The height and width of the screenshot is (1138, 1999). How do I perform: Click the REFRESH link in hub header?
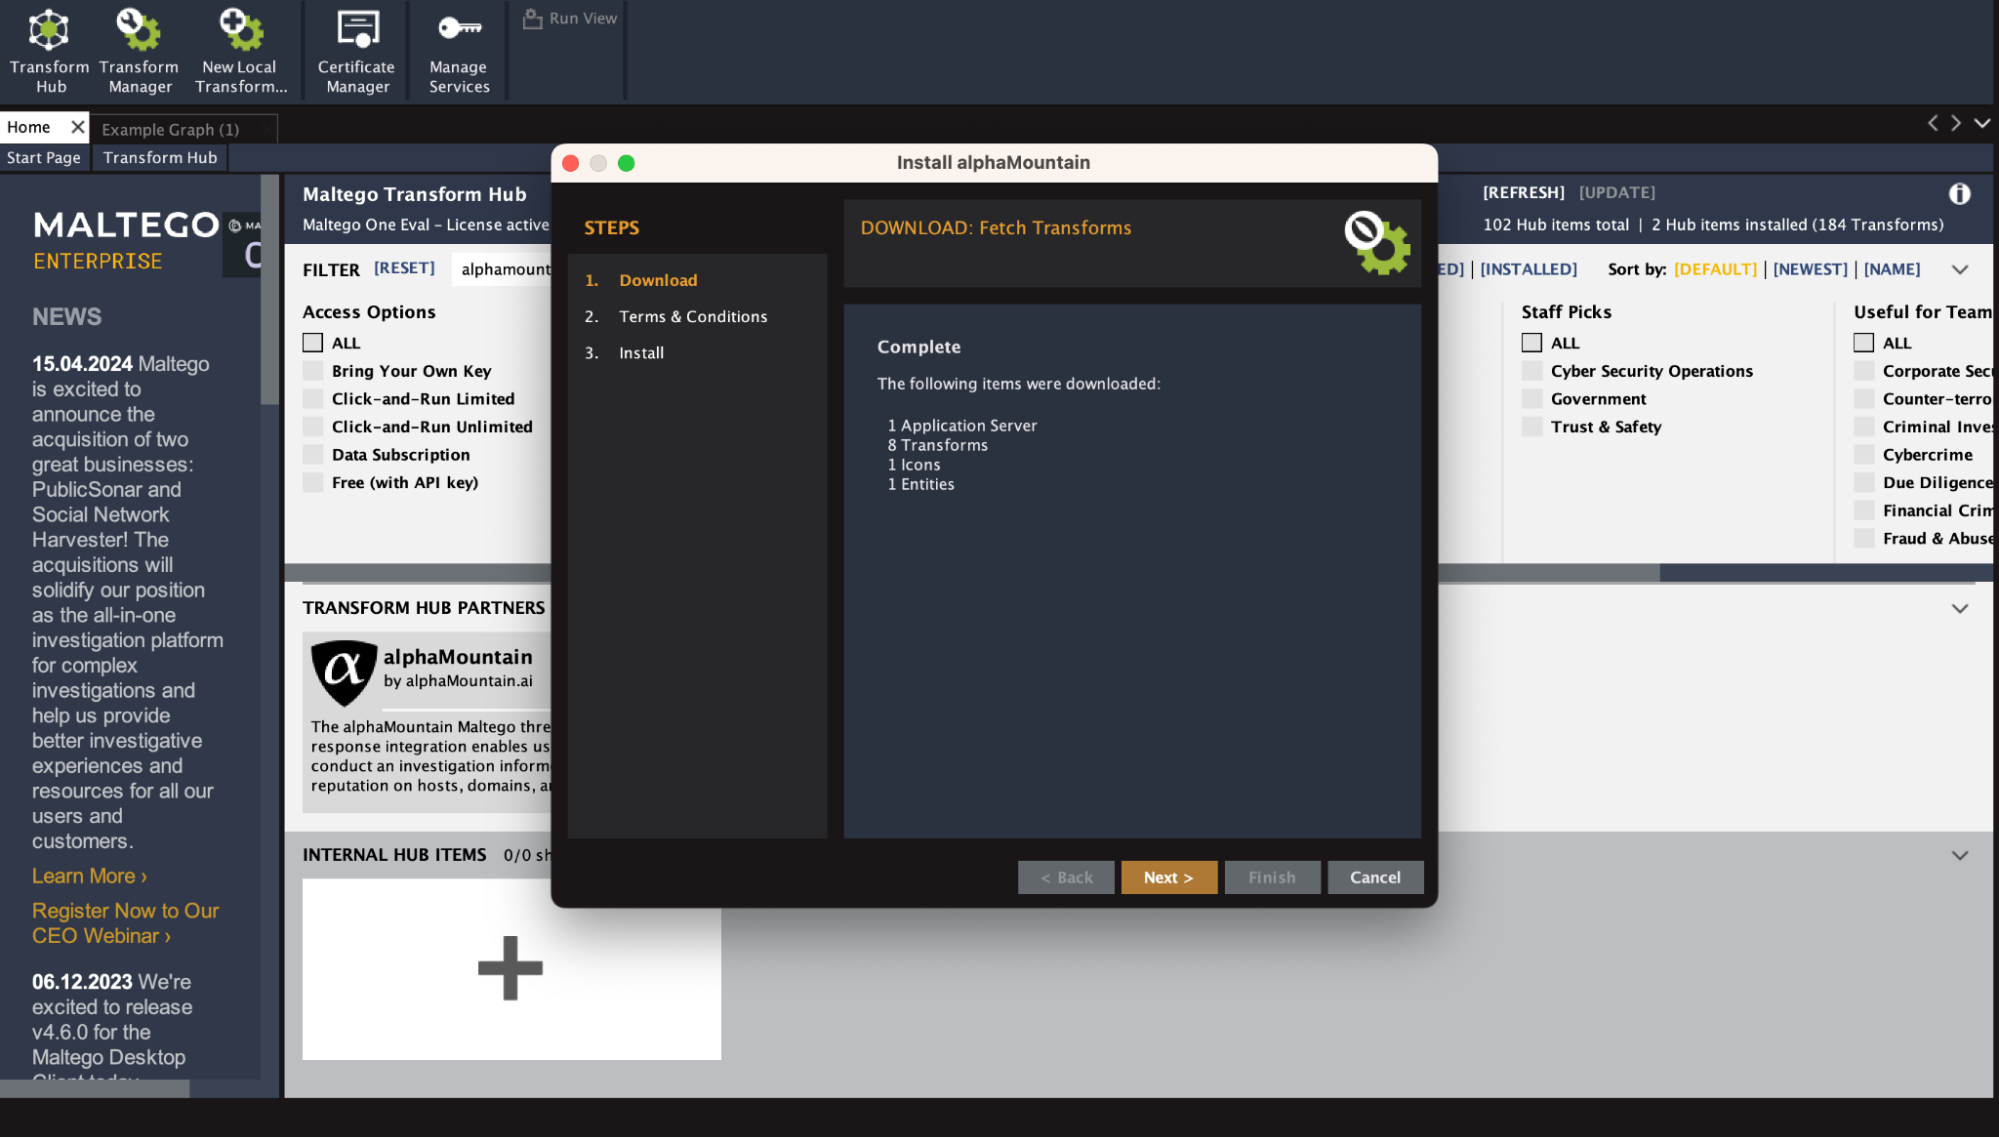(x=1523, y=193)
